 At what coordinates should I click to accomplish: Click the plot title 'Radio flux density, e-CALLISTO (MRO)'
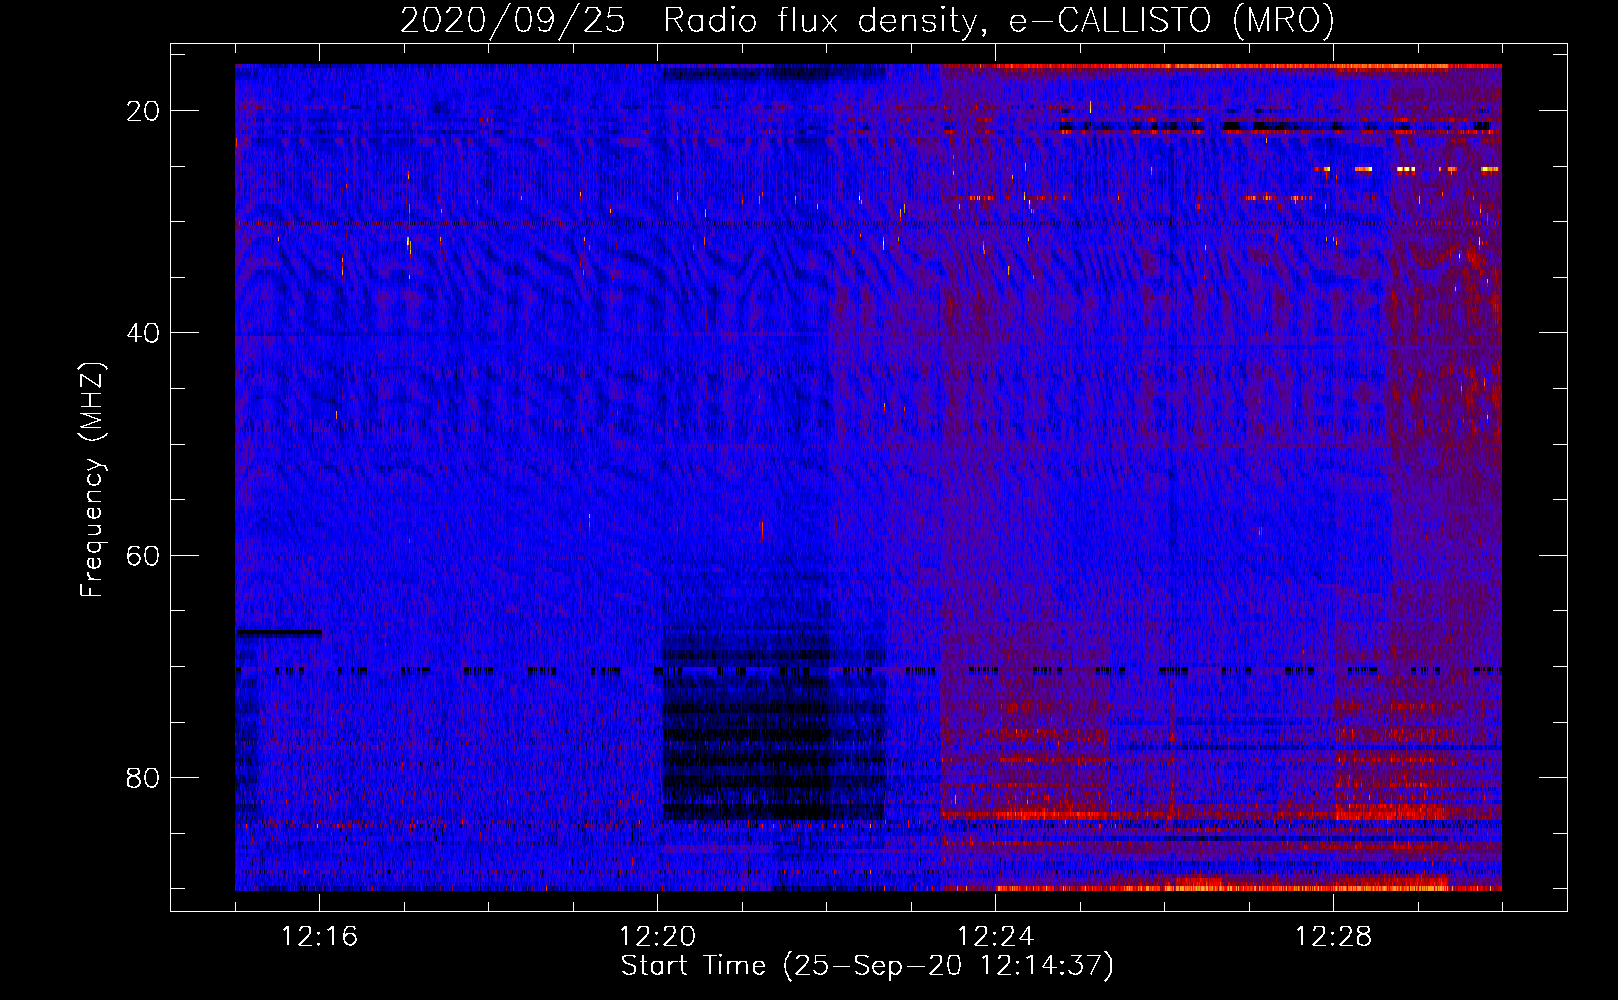(998, 20)
